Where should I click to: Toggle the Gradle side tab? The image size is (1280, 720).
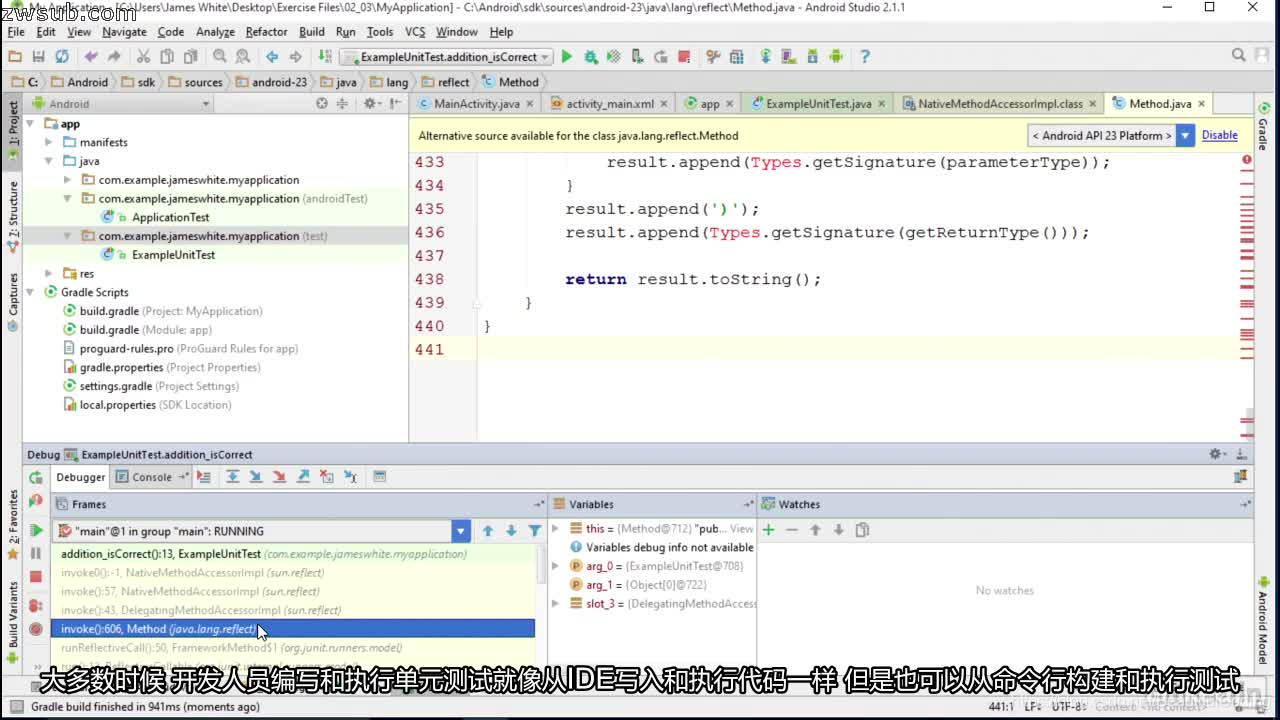pos(1263,128)
